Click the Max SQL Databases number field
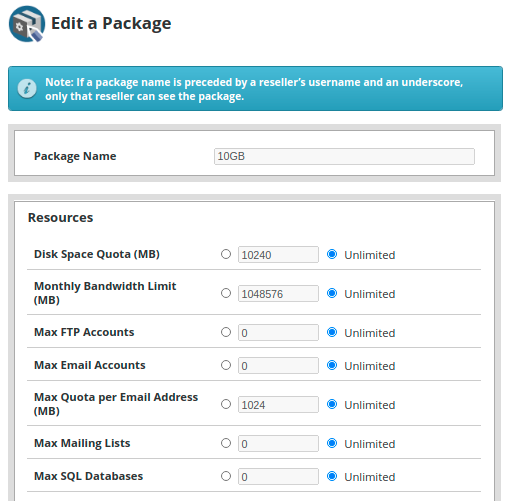This screenshot has width=523, height=501. tap(278, 477)
